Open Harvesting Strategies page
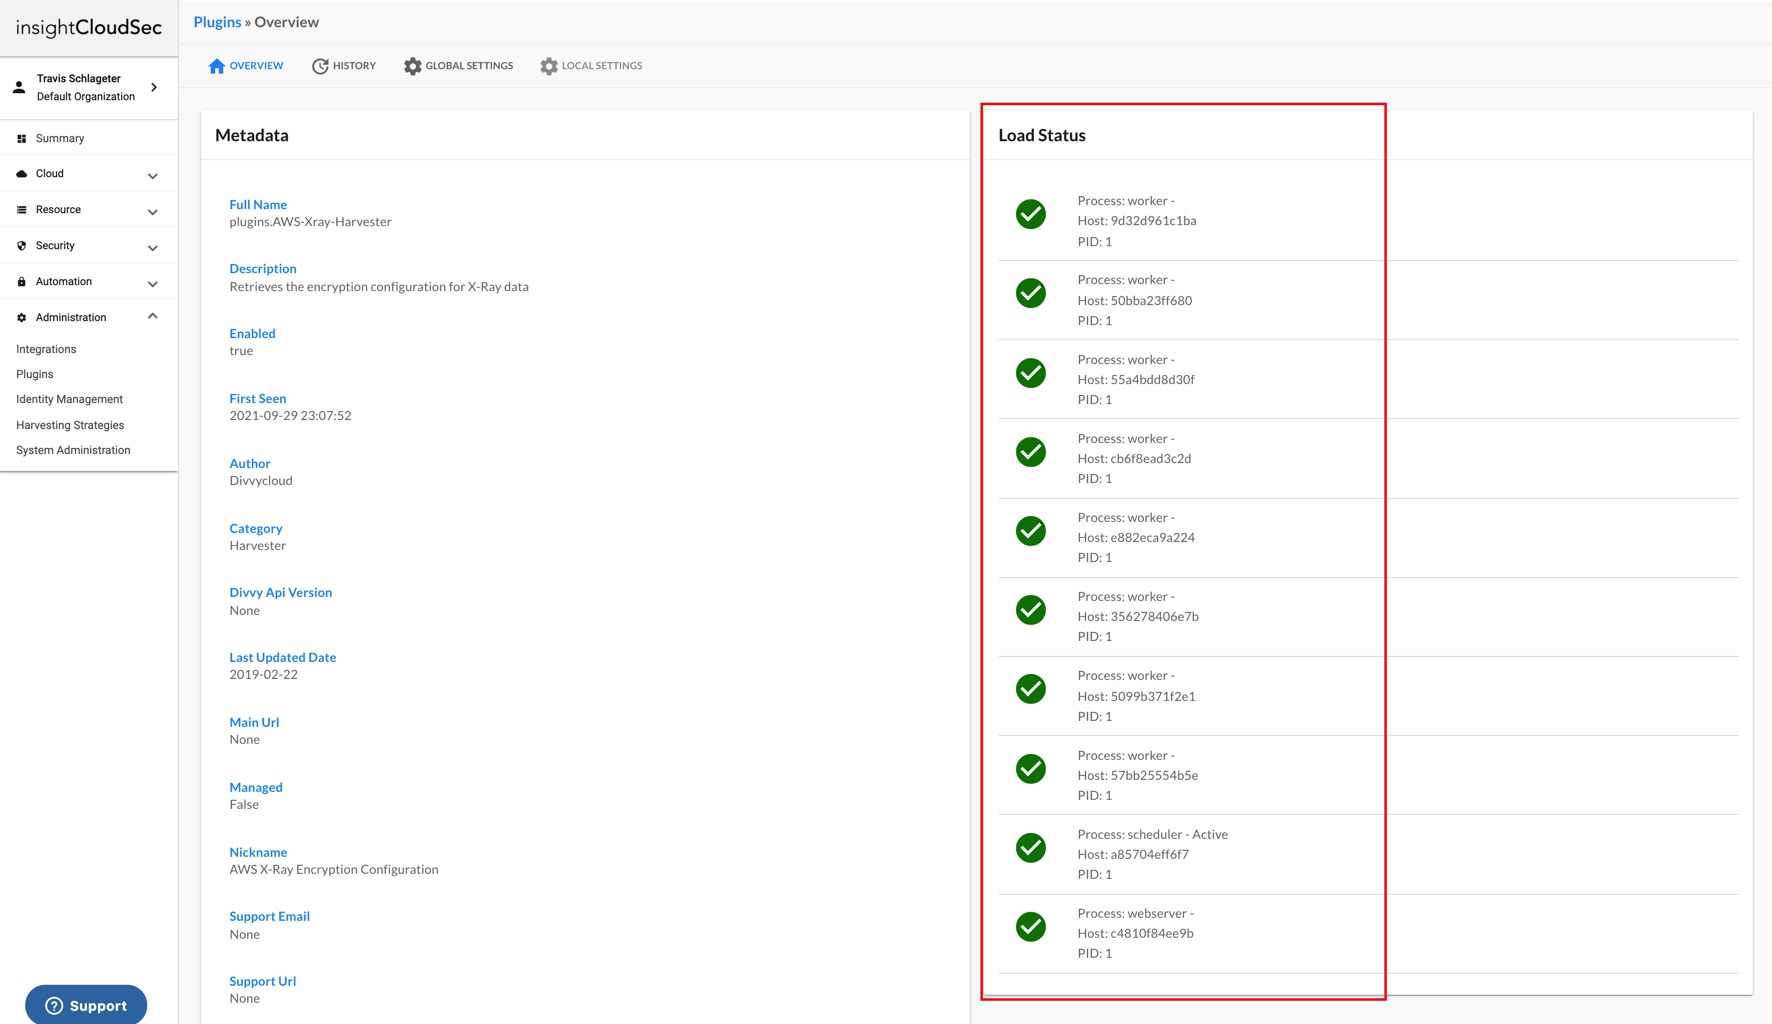1772x1024 pixels. (x=70, y=426)
